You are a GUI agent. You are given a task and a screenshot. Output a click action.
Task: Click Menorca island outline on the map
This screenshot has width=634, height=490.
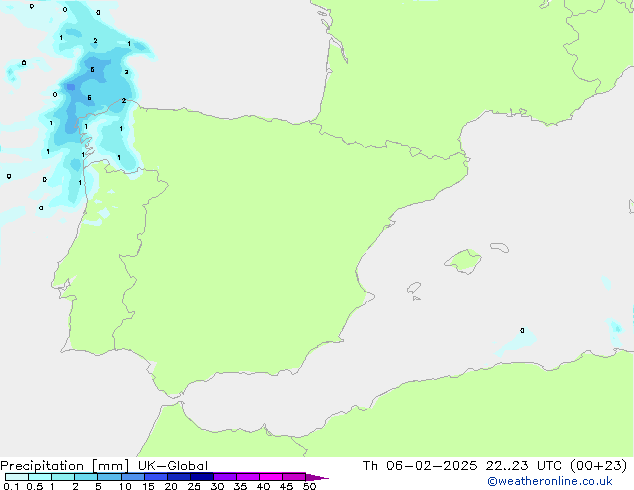click(x=499, y=247)
